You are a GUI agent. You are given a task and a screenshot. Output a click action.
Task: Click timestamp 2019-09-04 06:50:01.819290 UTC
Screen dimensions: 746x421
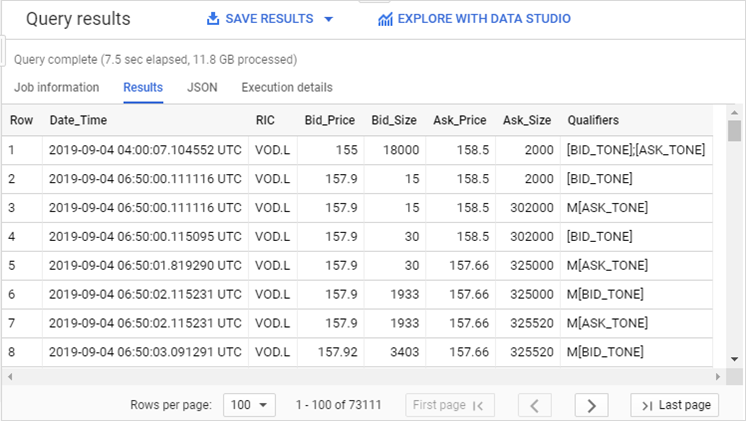pos(145,265)
